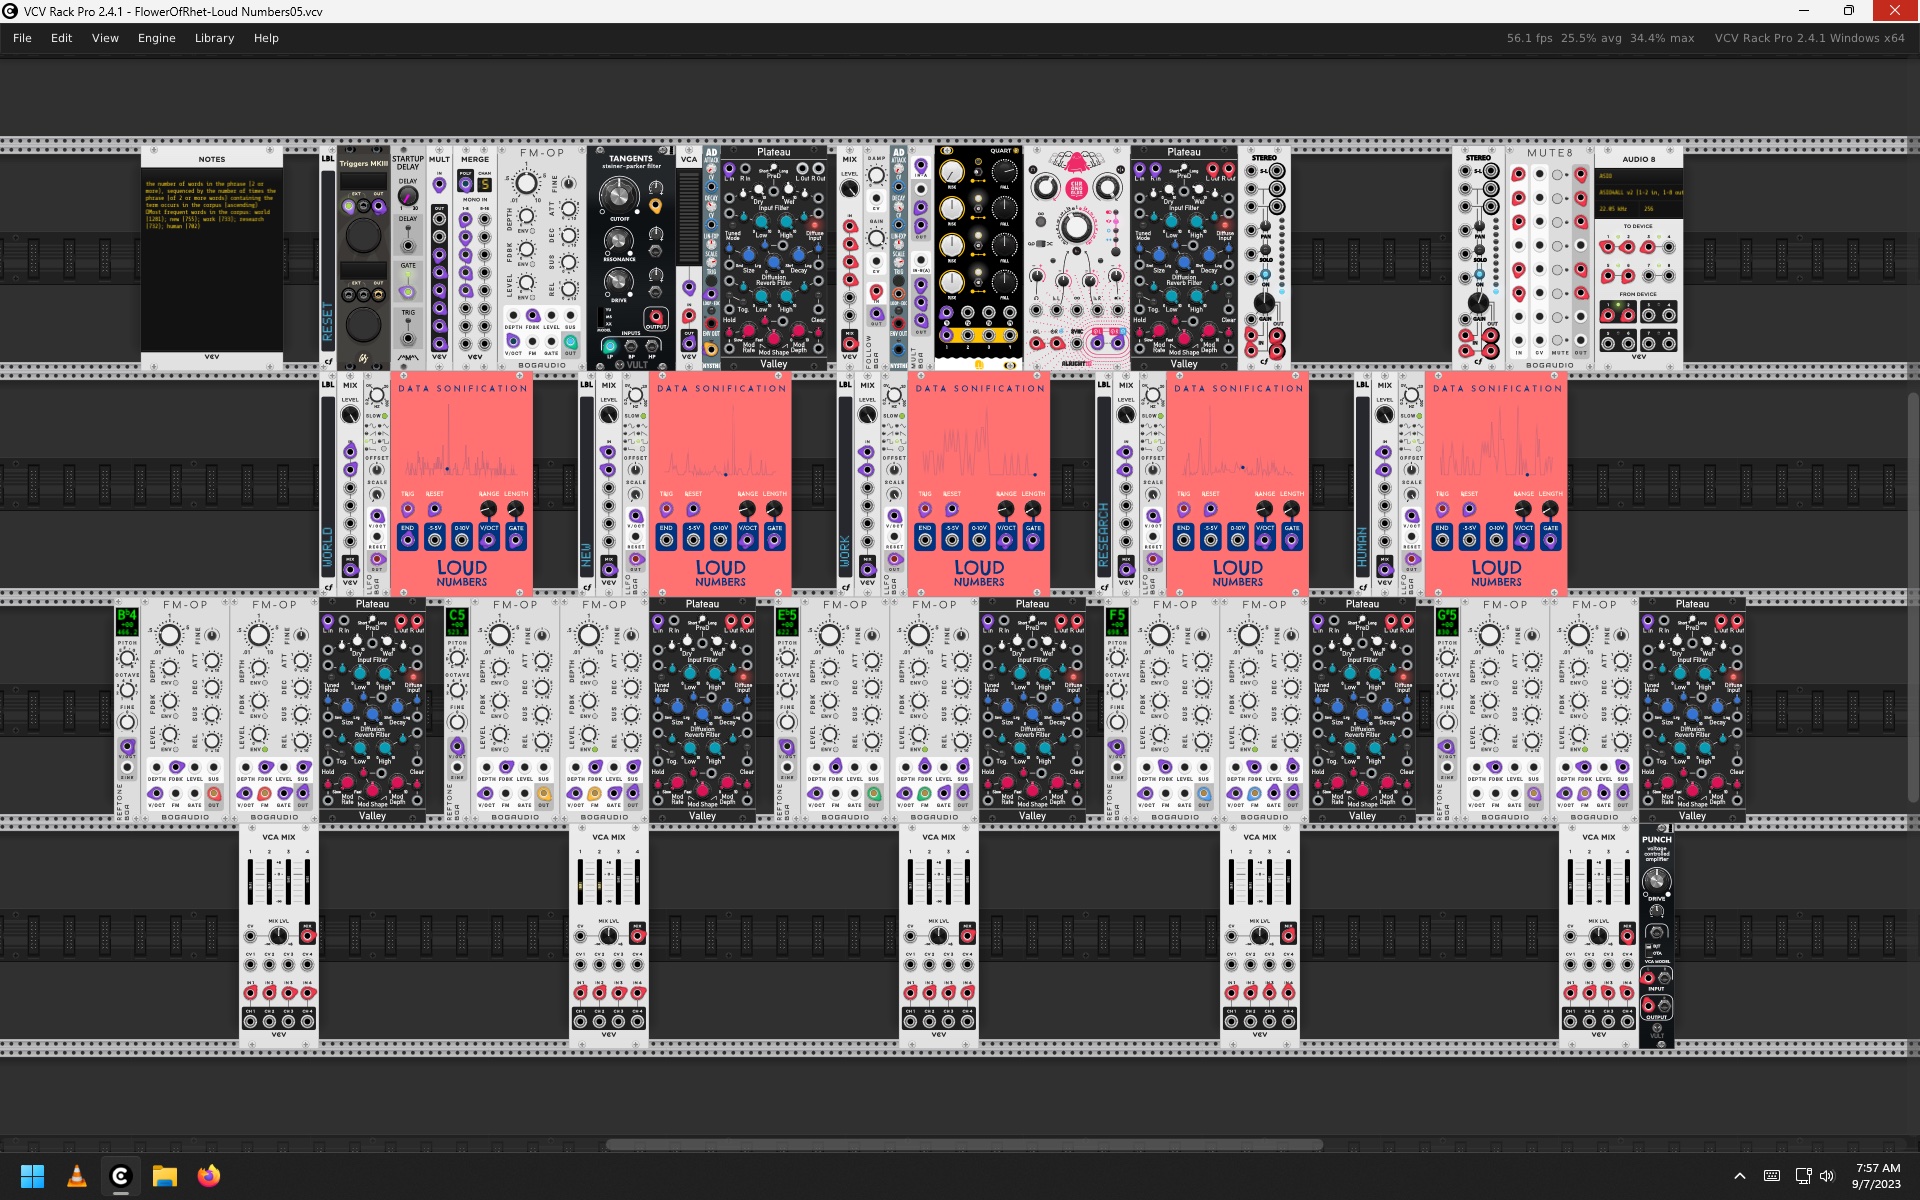
Task: Click the MERGE channels number display
Action: (484, 185)
